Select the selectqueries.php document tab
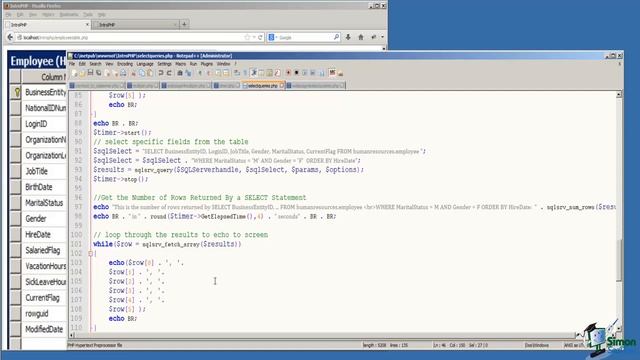Screen dimensions: 640x360 click(x=262, y=85)
